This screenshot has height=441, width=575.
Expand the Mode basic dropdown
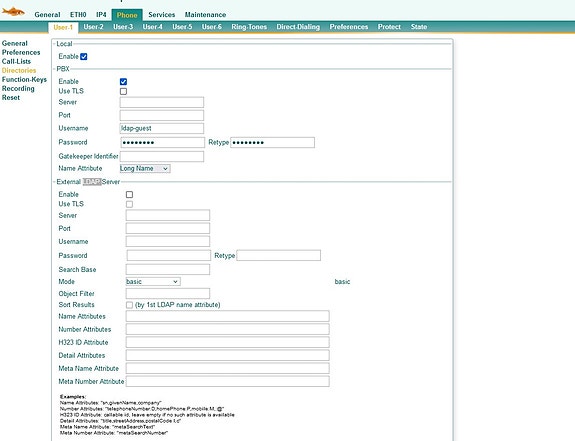pos(153,282)
